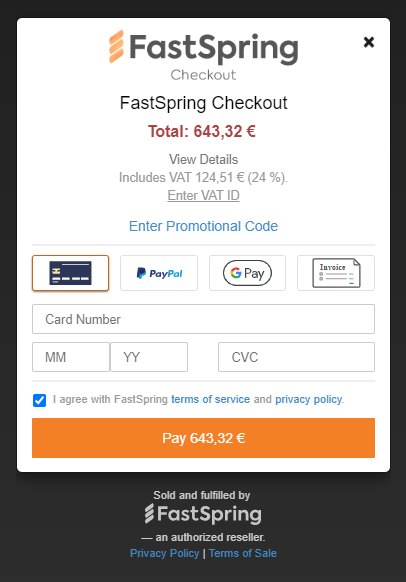Click the CVC security code field
406x582 pixels.
point(296,357)
